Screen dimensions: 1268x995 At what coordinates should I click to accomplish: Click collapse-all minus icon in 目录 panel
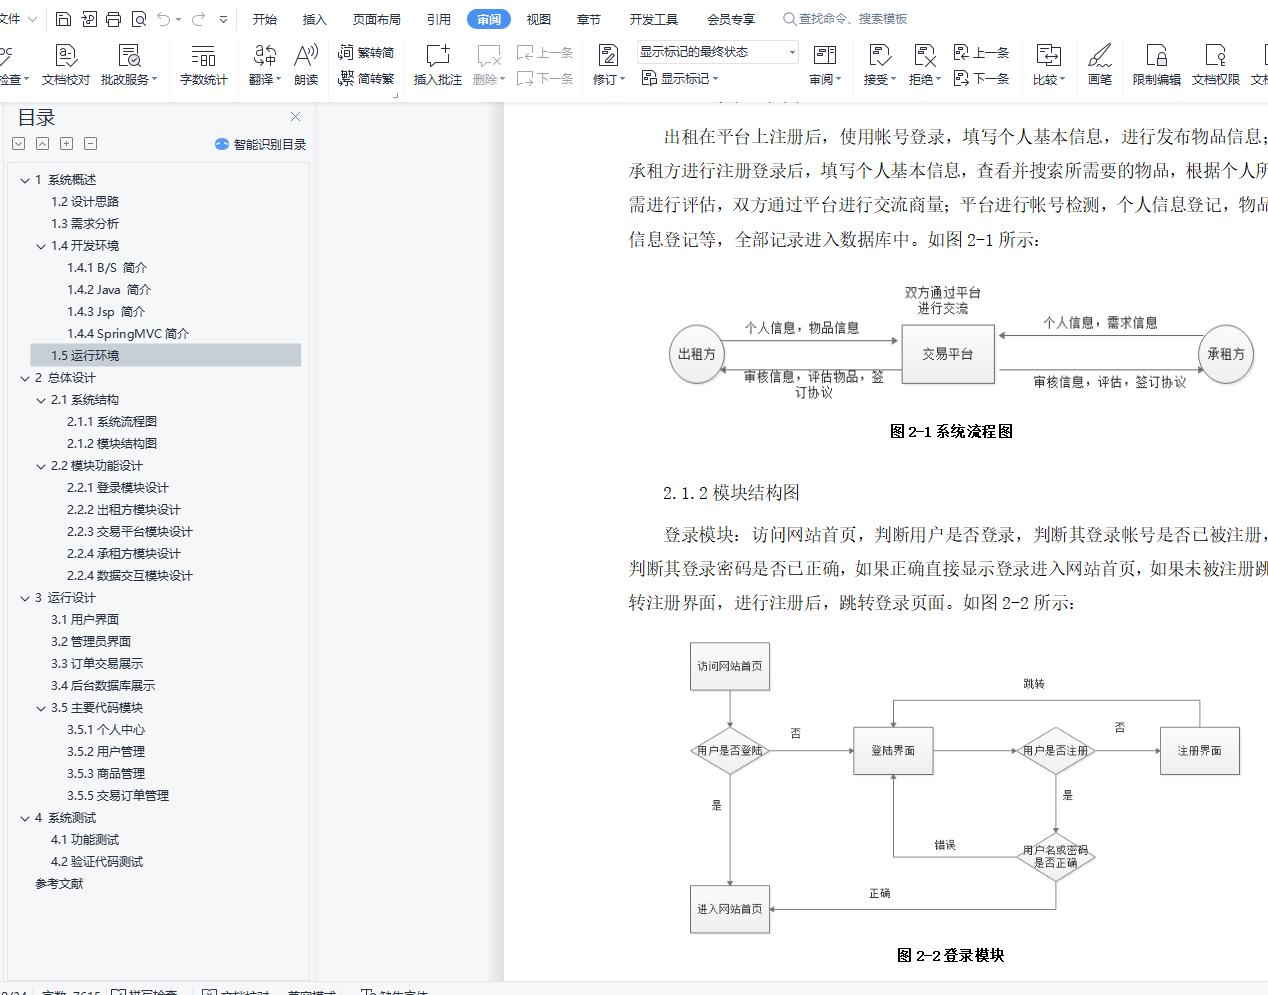coord(90,144)
